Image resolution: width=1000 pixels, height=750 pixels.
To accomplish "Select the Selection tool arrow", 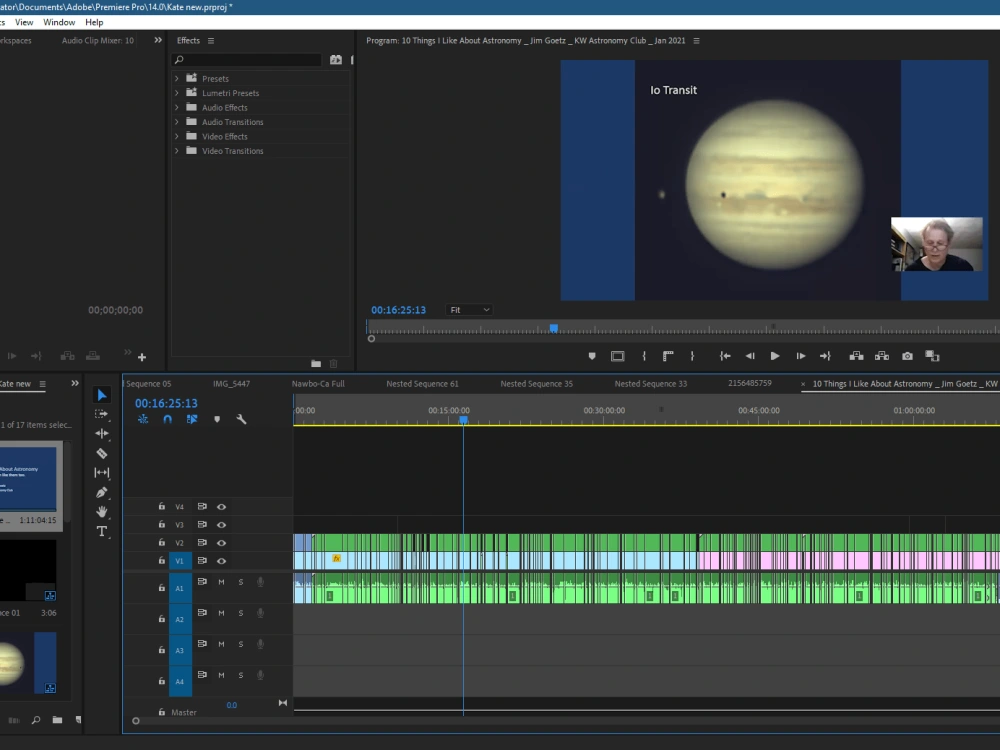I will click(101, 395).
